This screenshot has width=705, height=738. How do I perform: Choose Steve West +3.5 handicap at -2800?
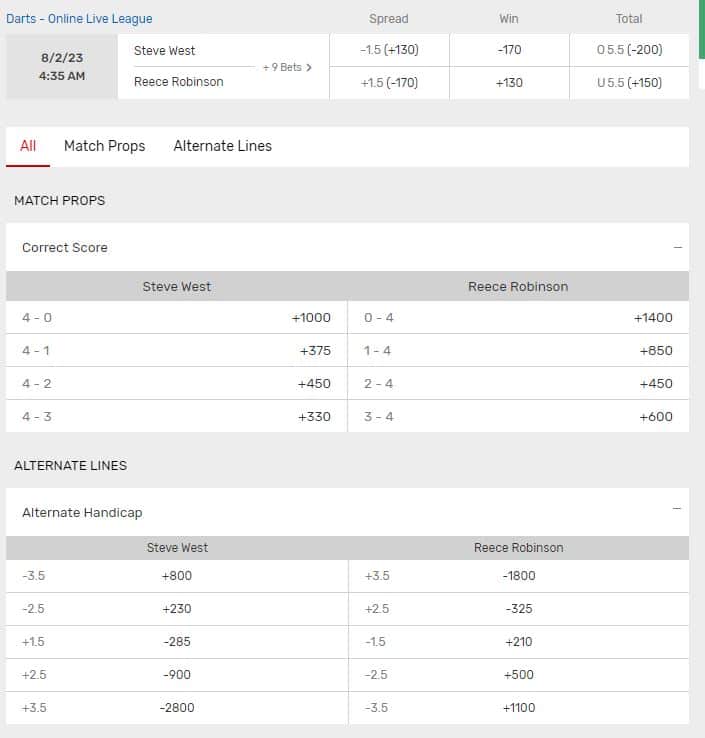click(x=176, y=708)
